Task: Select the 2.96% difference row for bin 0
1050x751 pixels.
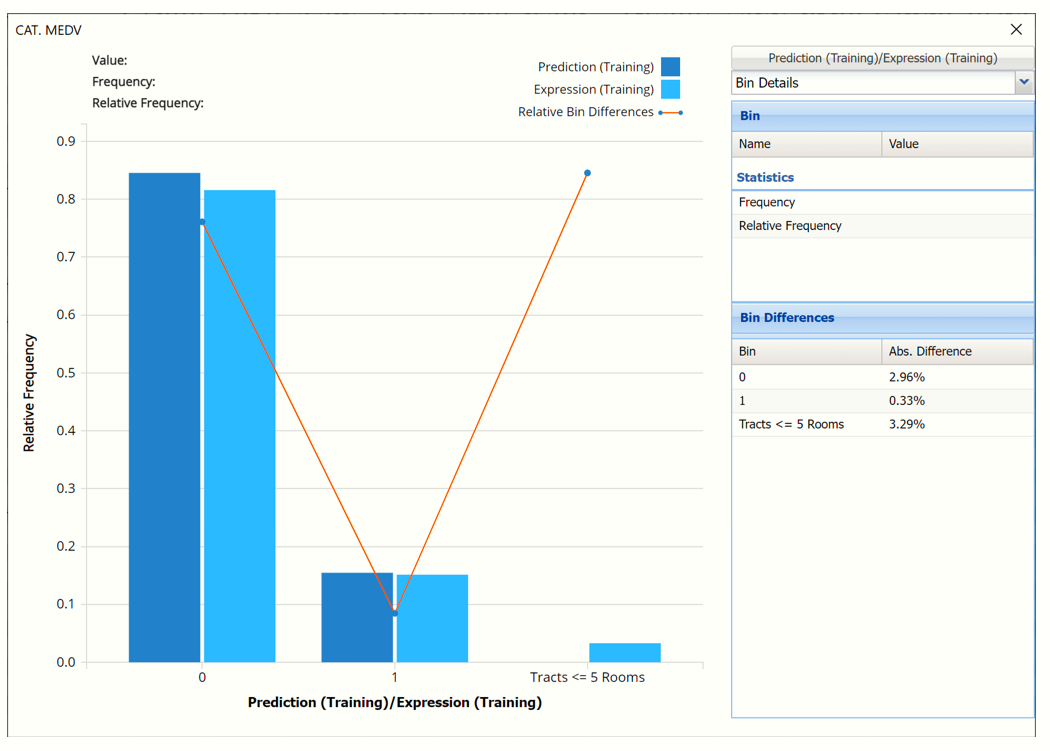Action: tap(906, 378)
